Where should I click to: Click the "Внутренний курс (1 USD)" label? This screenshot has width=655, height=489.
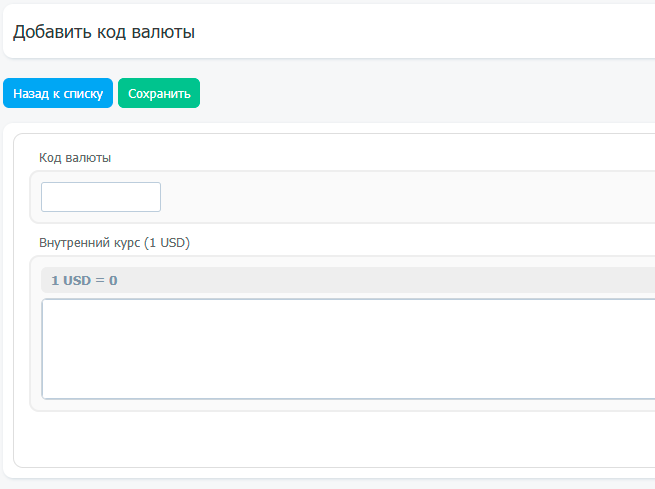pyautogui.click(x=114, y=242)
